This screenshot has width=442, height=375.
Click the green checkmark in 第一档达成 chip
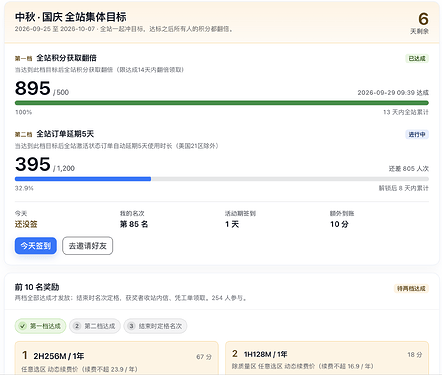[x=22, y=326]
